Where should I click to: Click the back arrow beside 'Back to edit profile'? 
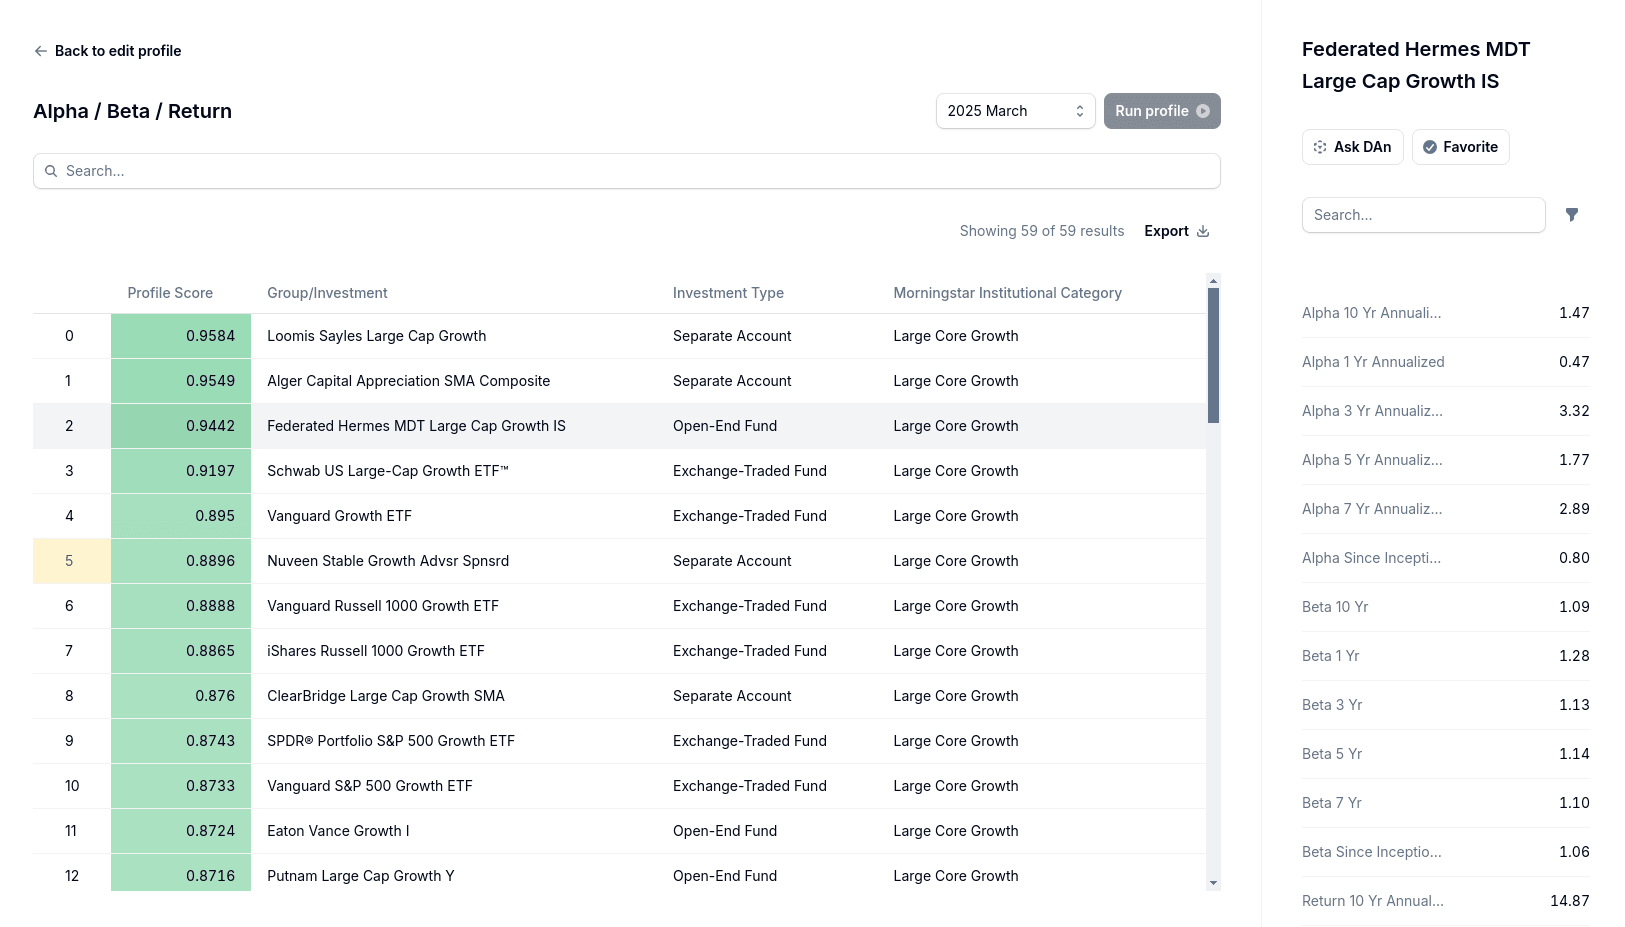[40, 50]
